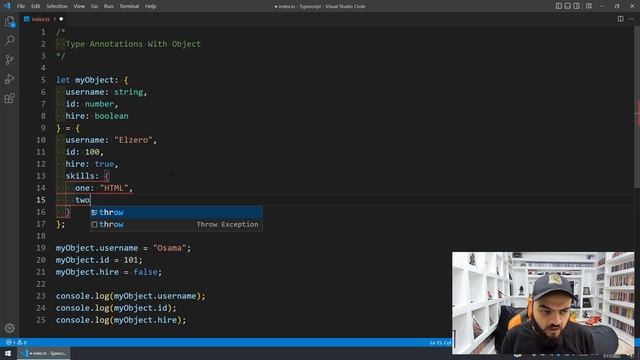This screenshot has width=640, height=360.
Task: Click the "Elzero" string value
Action: point(133,140)
